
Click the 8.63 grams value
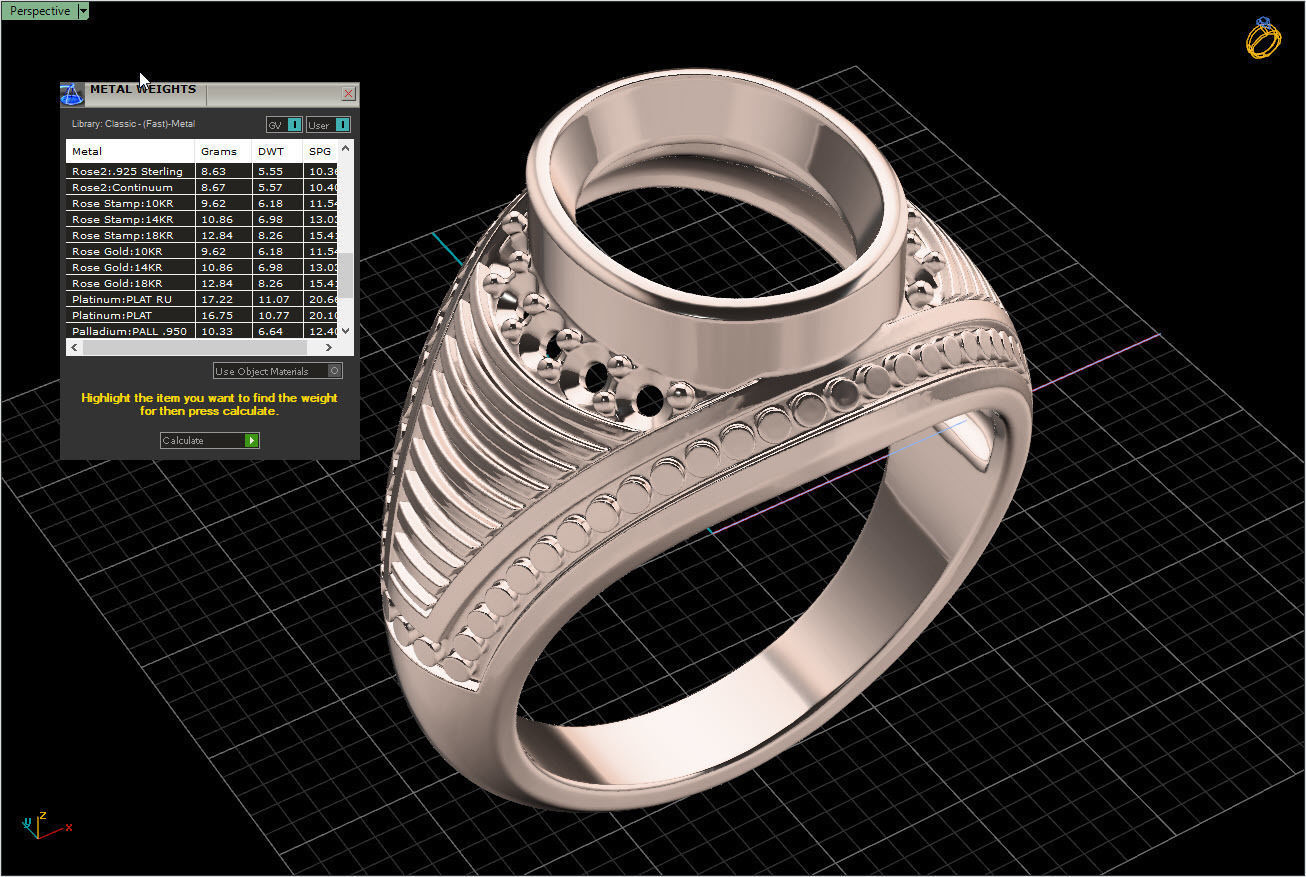[213, 172]
